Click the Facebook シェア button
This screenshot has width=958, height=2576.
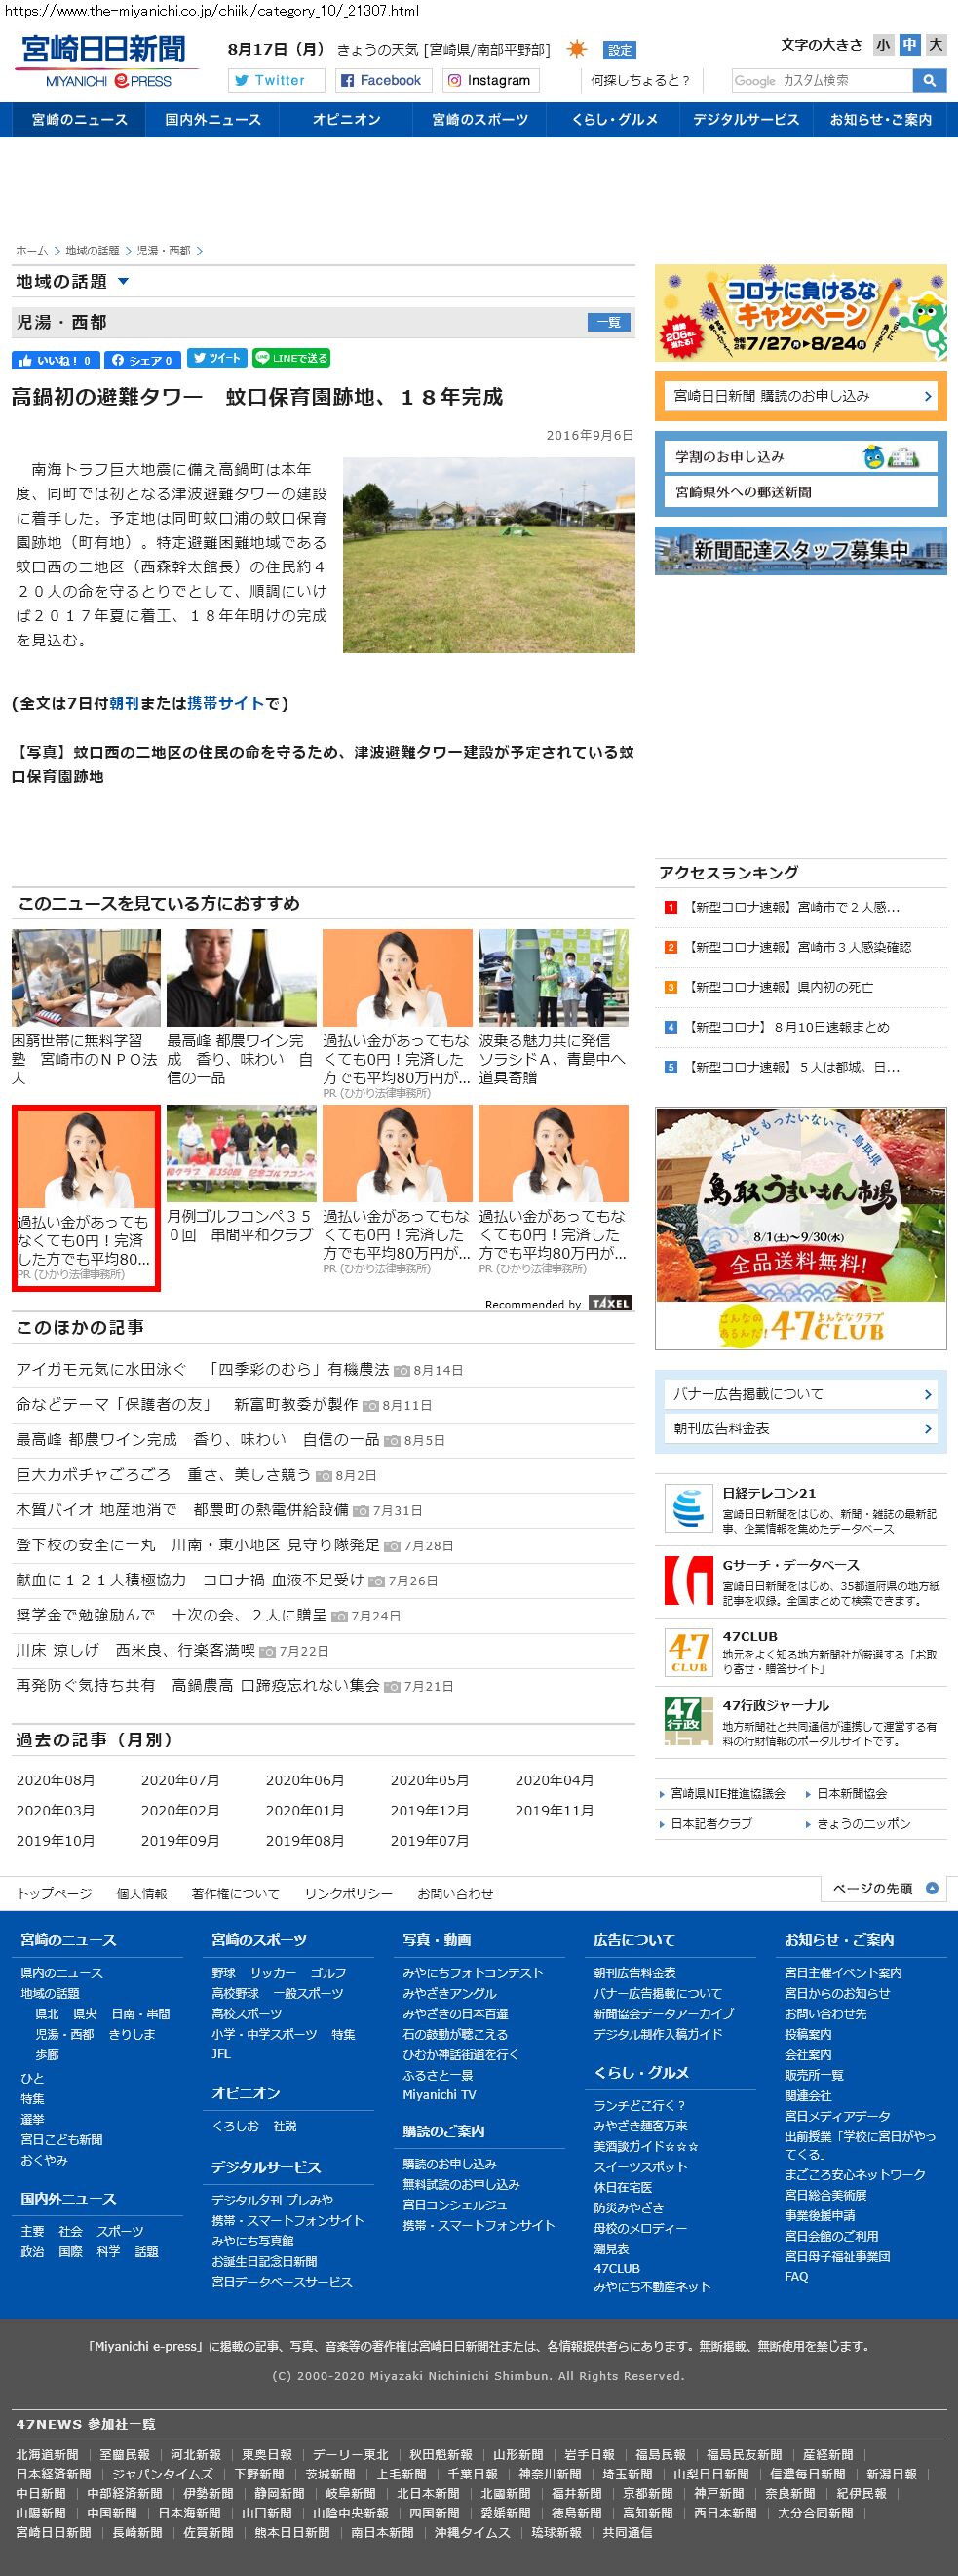click(143, 359)
